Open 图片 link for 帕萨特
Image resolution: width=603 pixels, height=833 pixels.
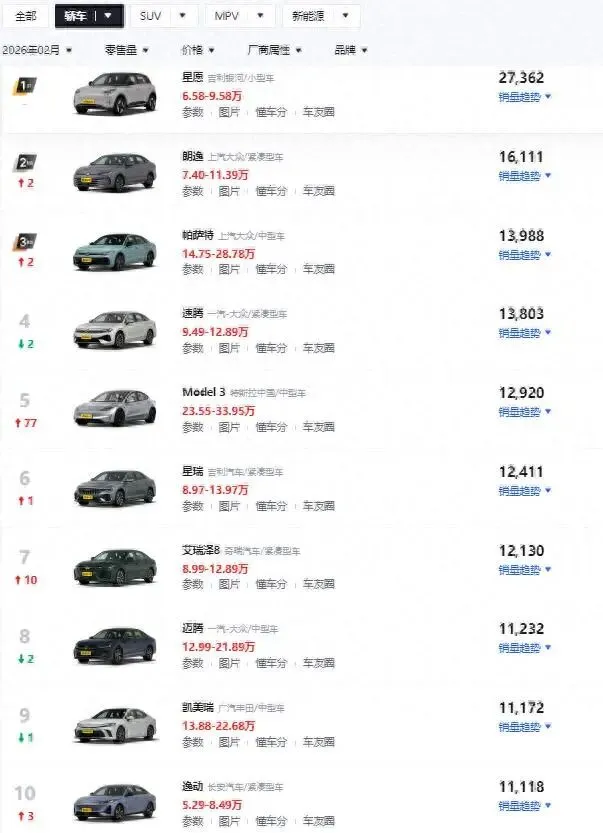click(x=229, y=269)
